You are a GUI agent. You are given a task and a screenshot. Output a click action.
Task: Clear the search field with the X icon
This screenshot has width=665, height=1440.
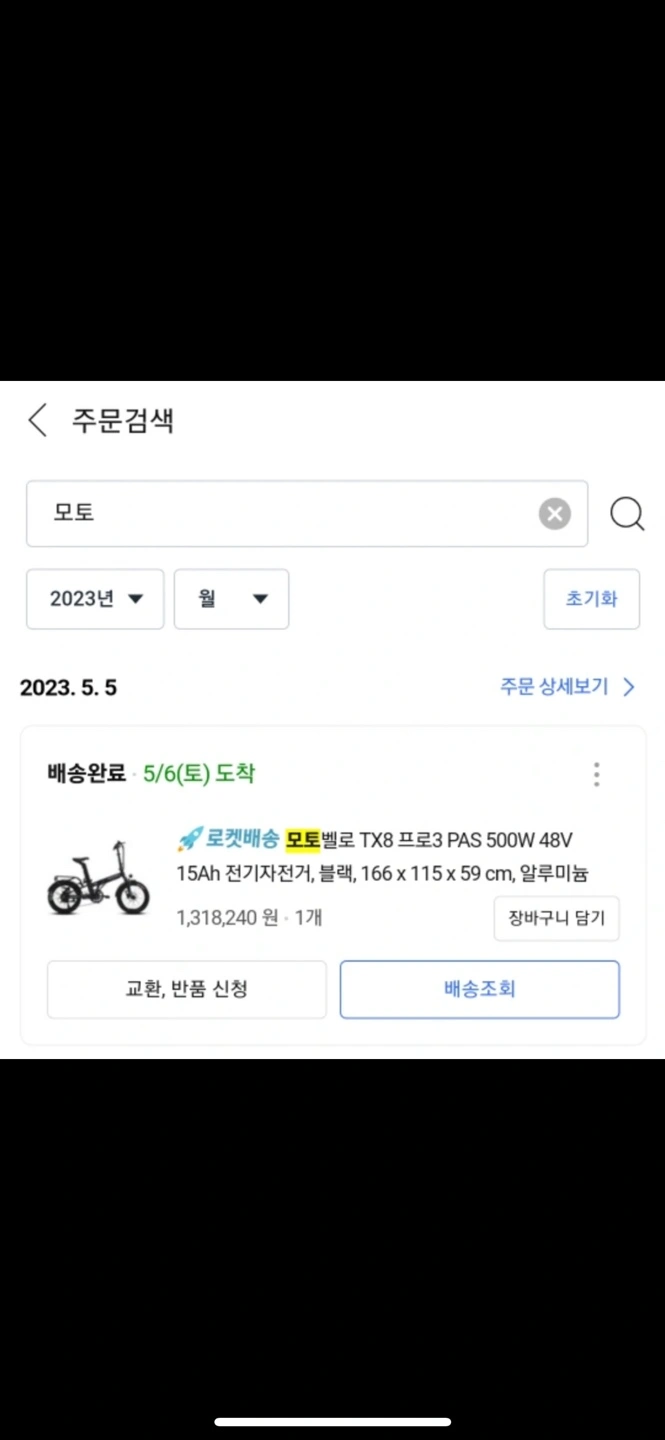pyautogui.click(x=554, y=513)
